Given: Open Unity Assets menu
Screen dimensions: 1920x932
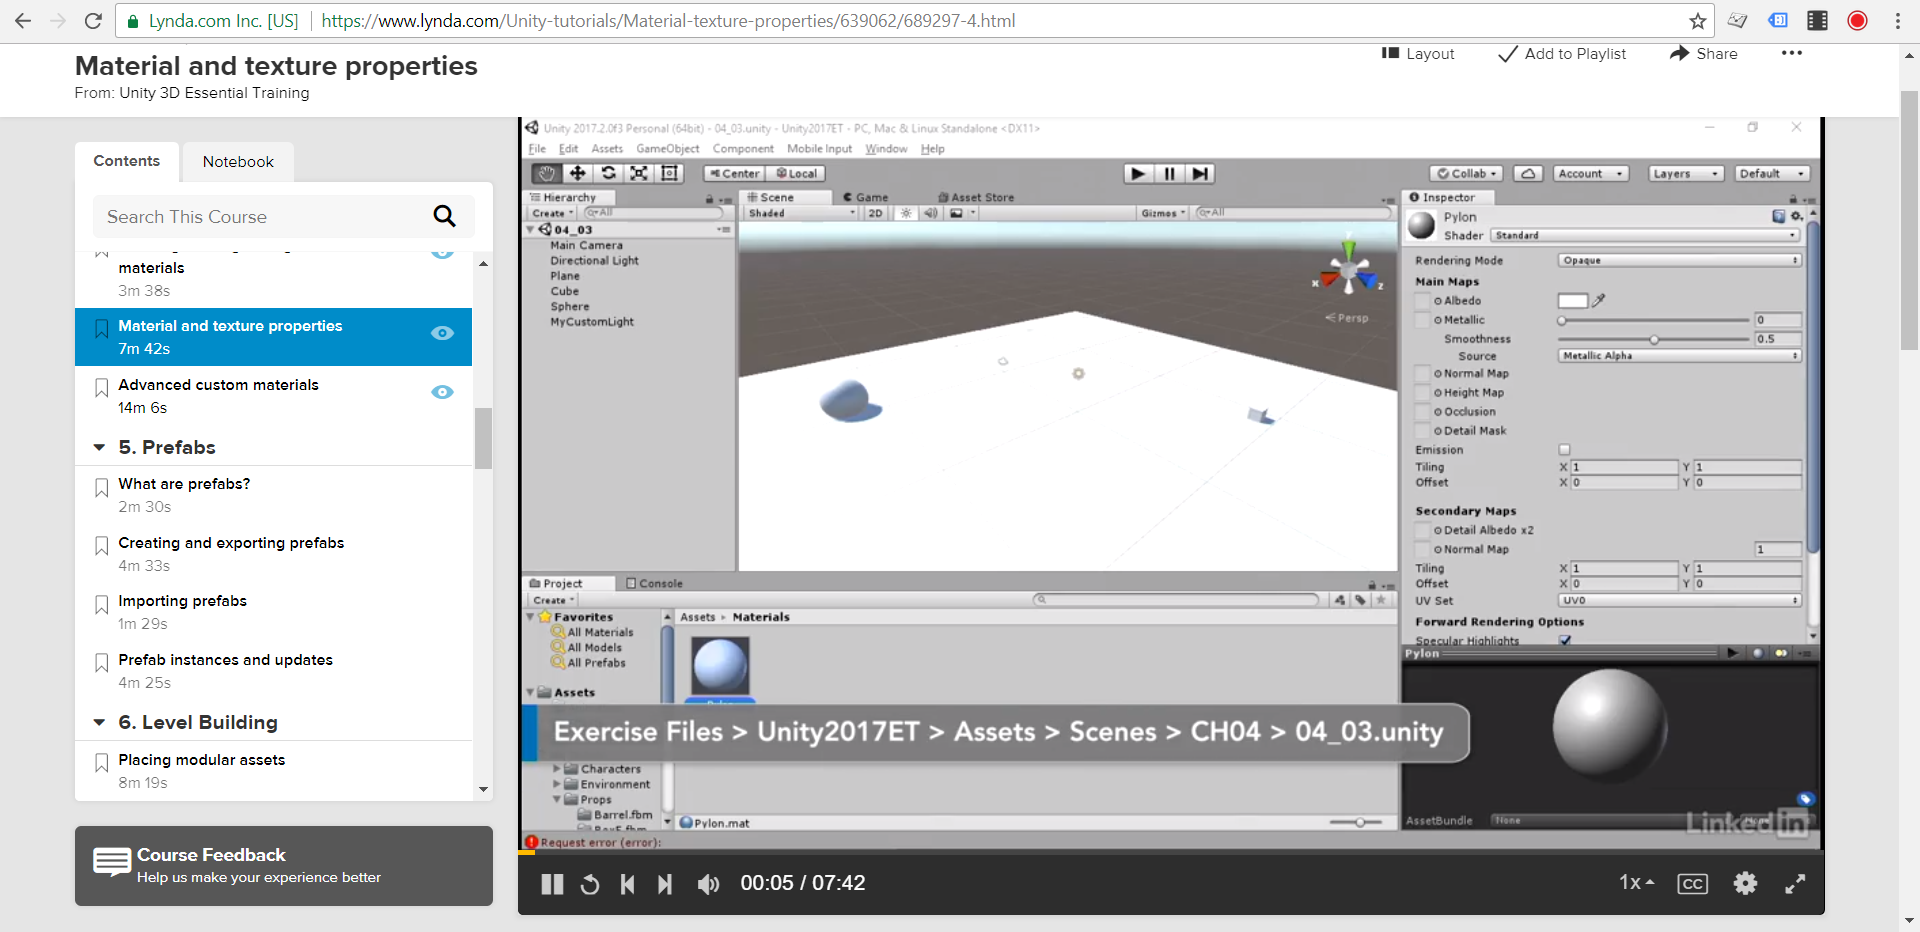Looking at the screenshot, I should click(x=607, y=149).
